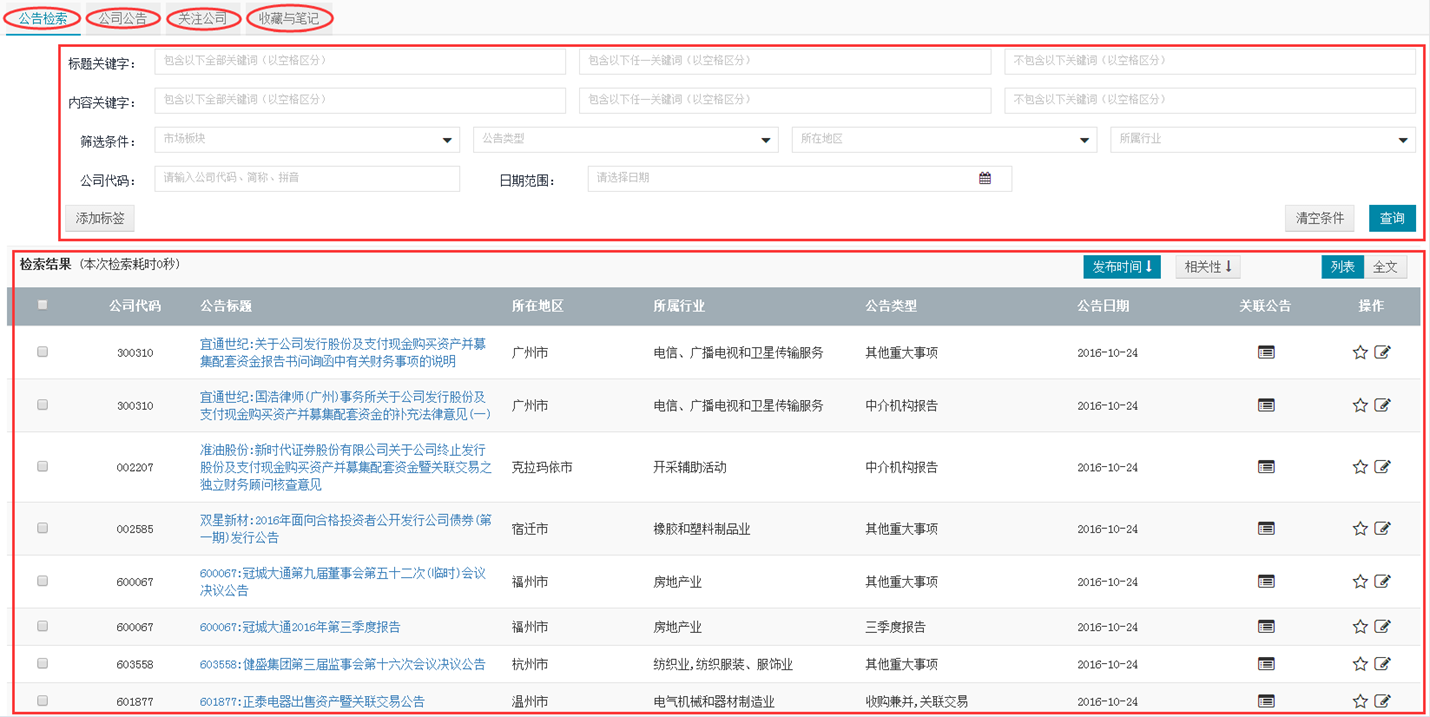Check the 冠城大通 board meeting row checkbox
Image resolution: width=1430 pixels, height=717 pixels.
42,580
